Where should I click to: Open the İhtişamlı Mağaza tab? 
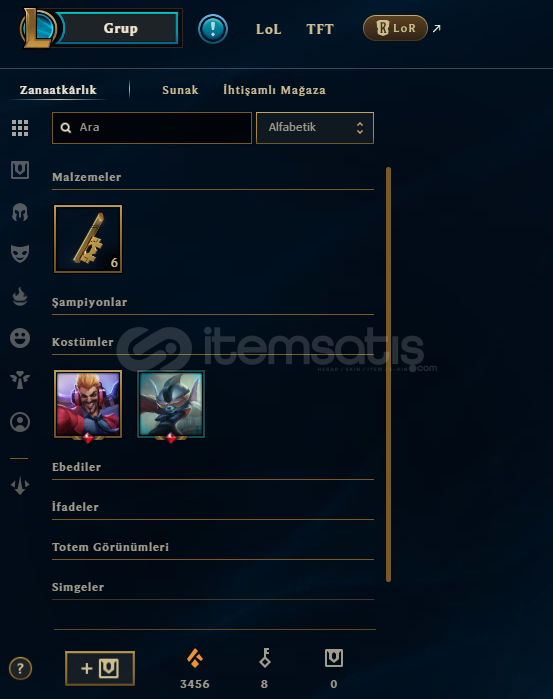274,90
